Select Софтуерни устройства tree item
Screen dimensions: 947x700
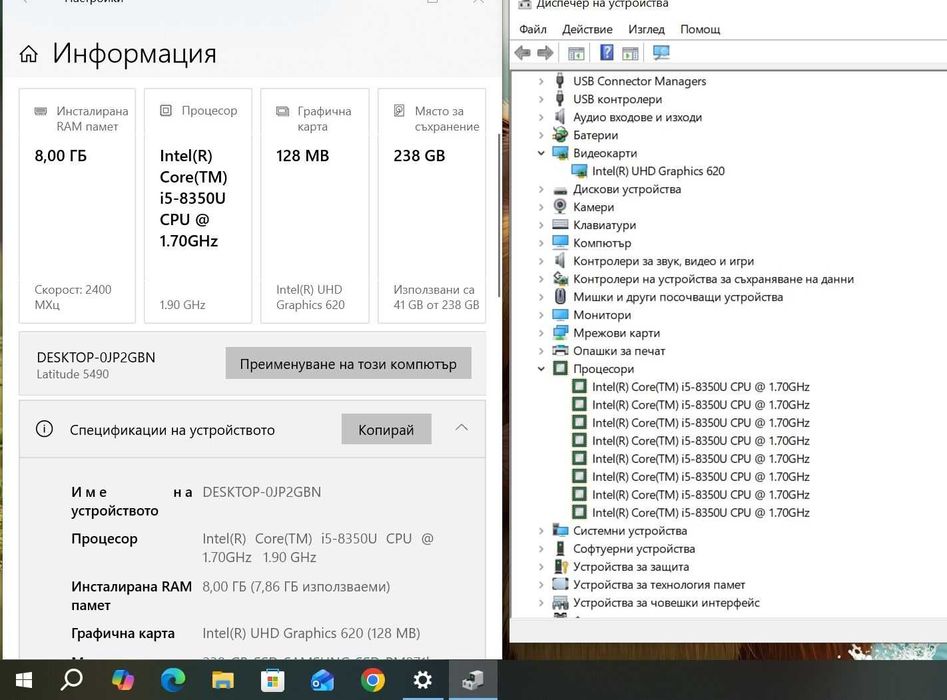634,548
